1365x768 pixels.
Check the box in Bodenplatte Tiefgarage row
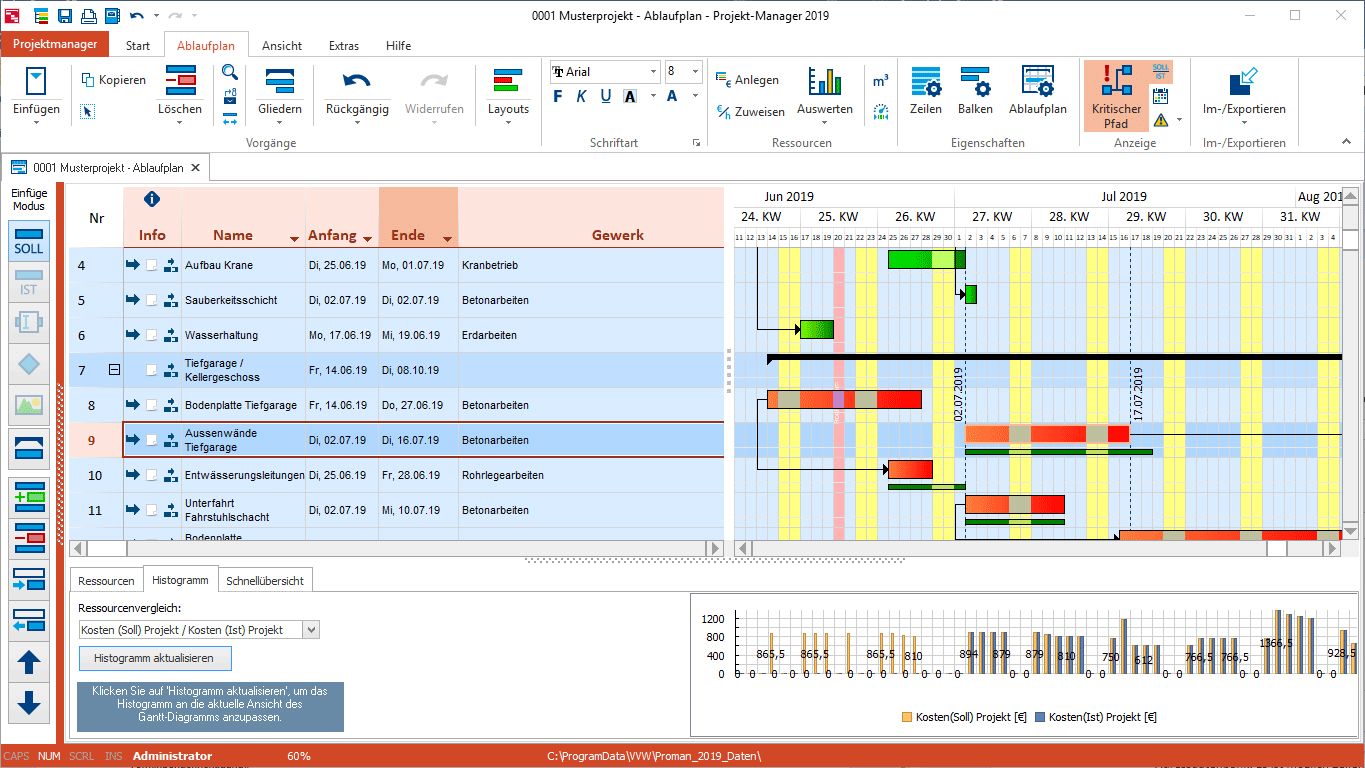(x=151, y=405)
